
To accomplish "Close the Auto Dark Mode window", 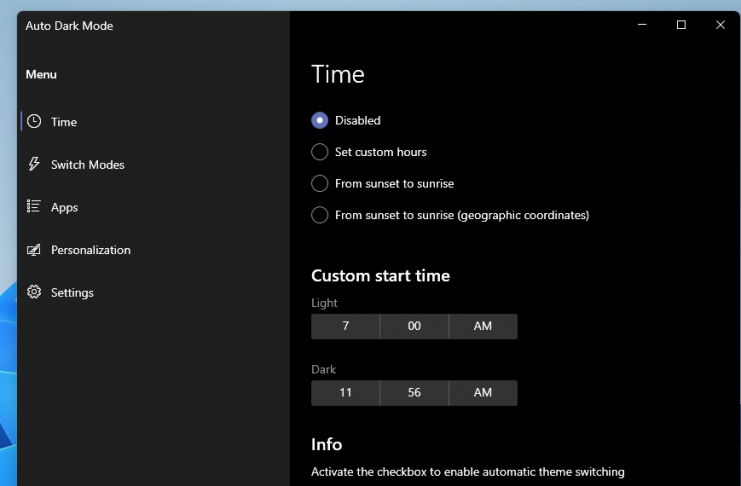I will (720, 25).
